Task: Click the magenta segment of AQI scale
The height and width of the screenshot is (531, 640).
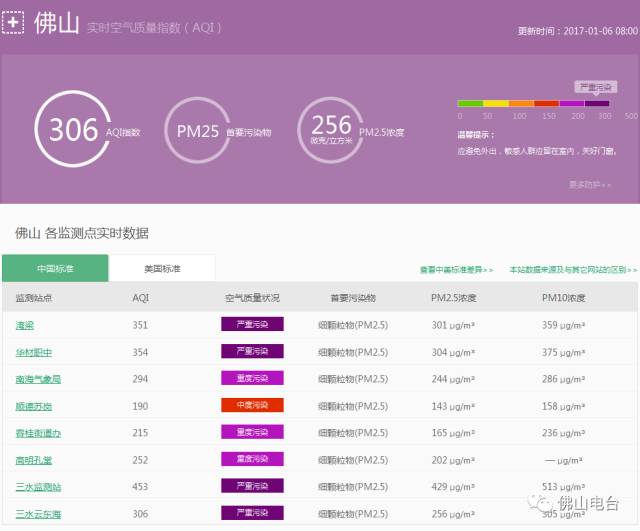Action: pyautogui.click(x=572, y=103)
